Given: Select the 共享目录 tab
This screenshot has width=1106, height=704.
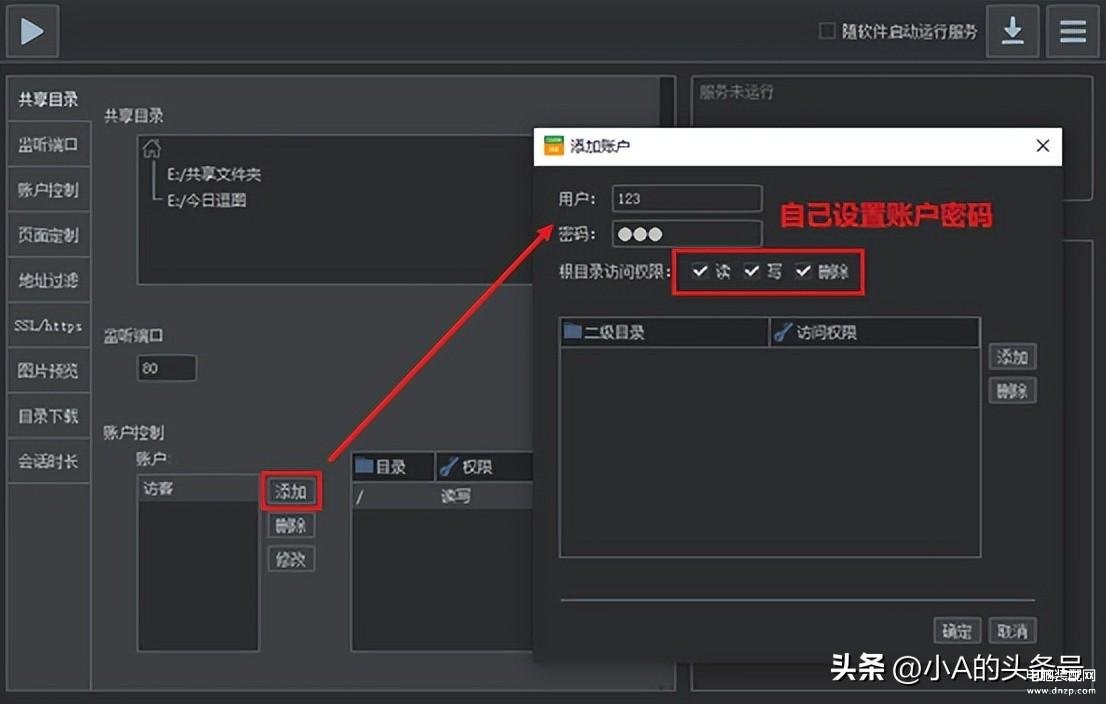Looking at the screenshot, I should (x=48, y=99).
